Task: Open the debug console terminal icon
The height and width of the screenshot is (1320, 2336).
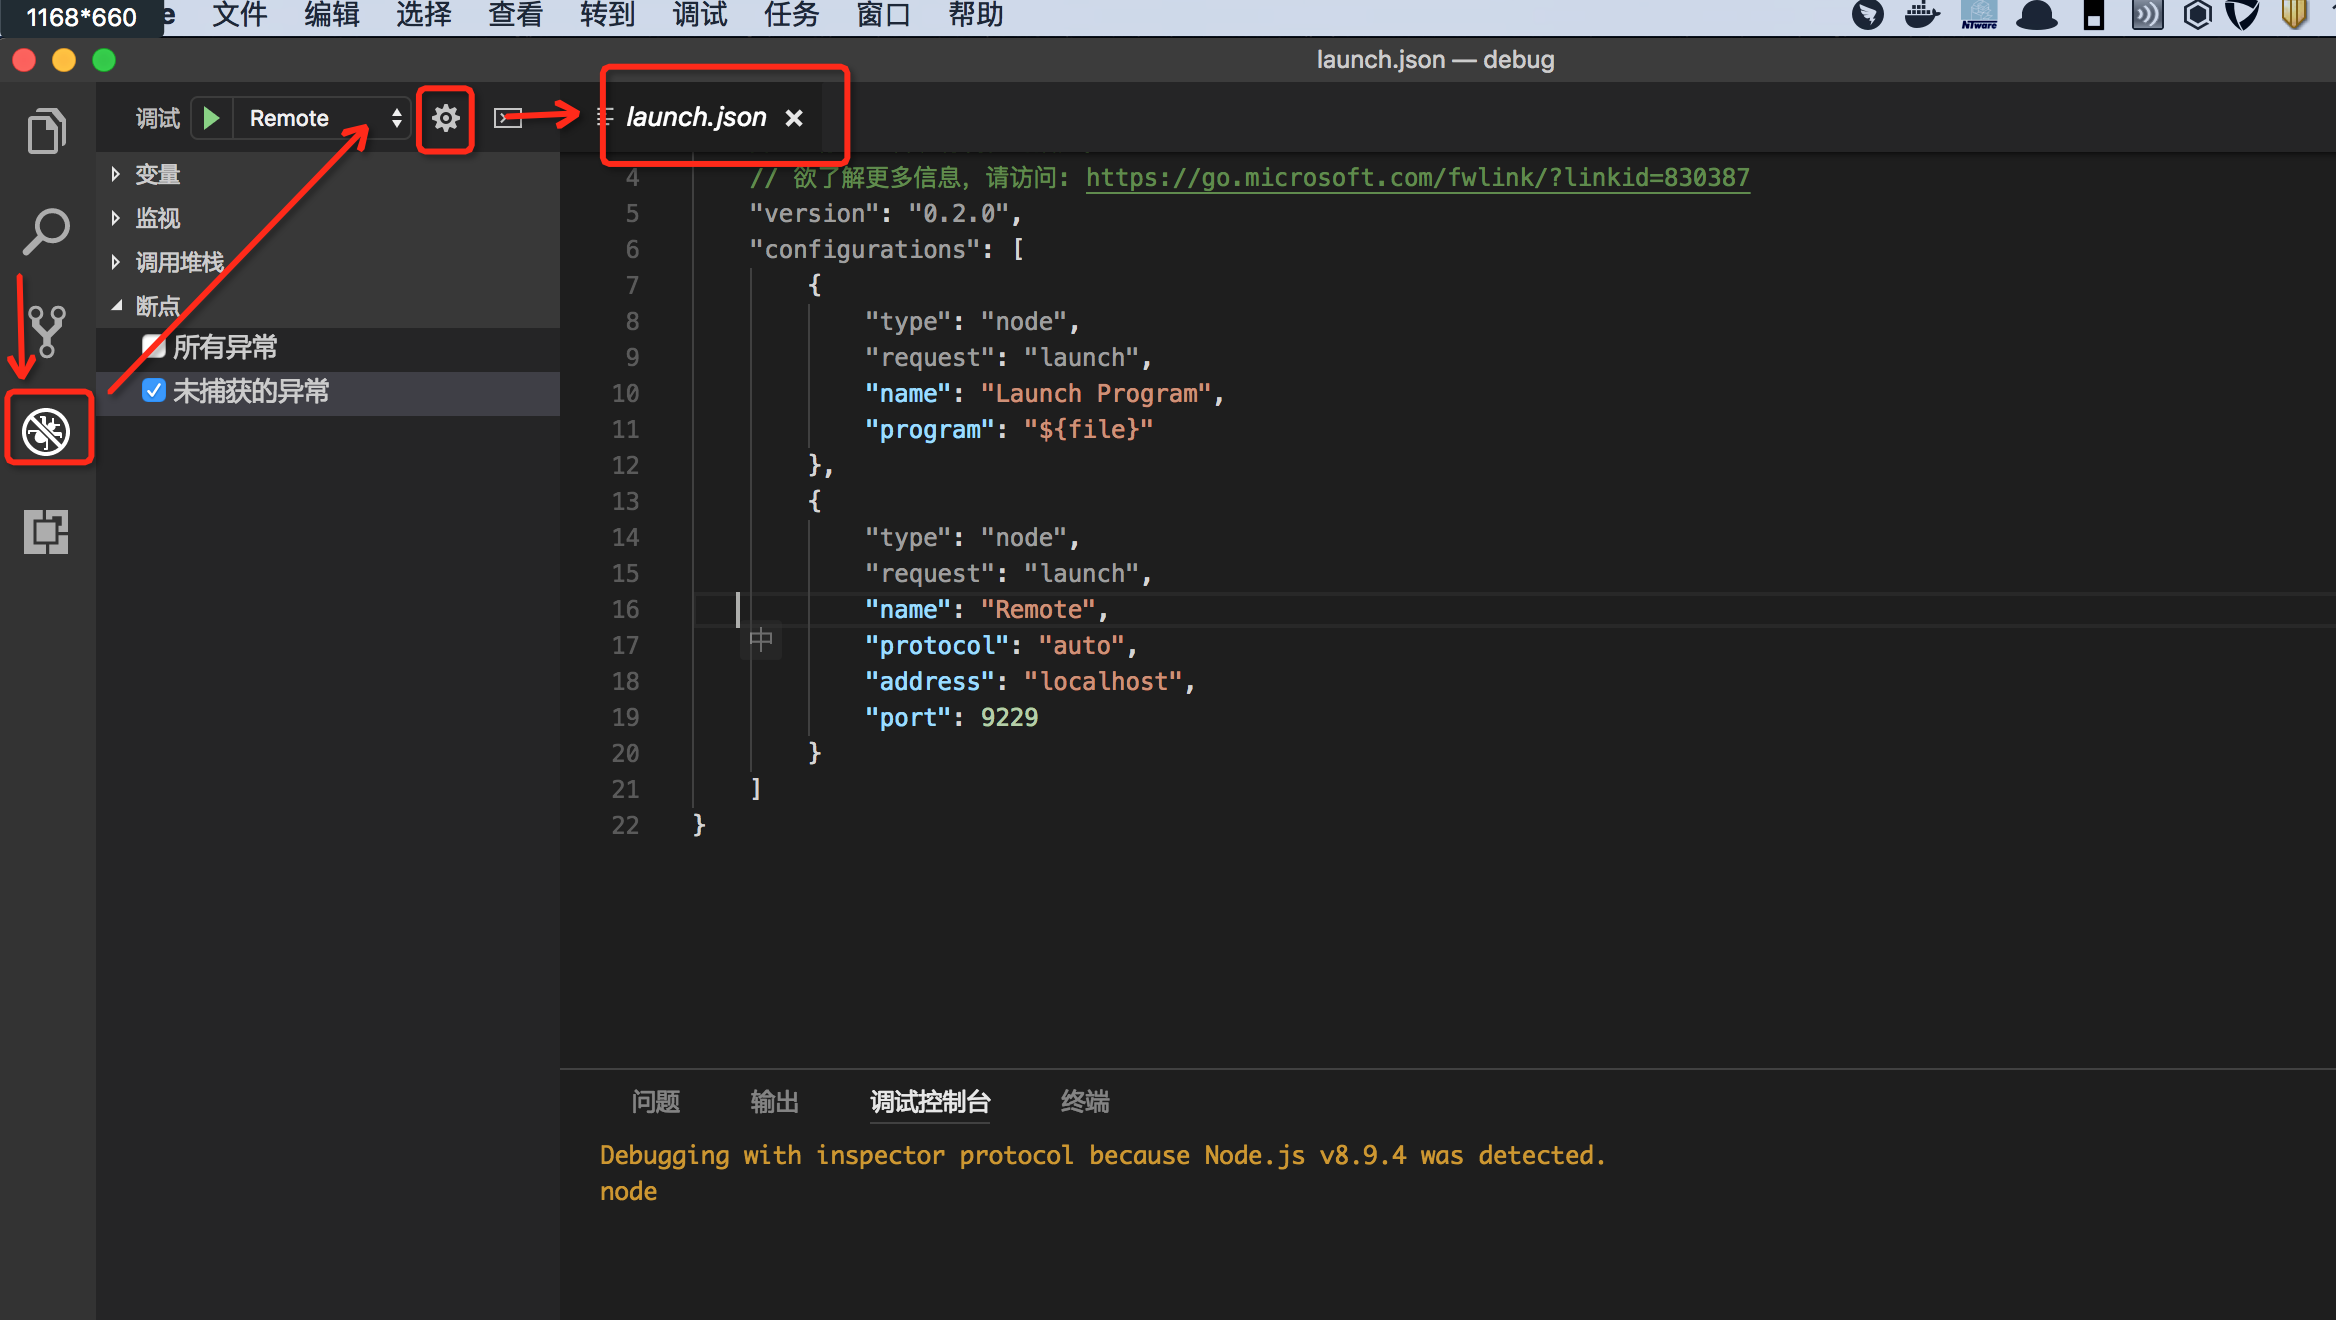Action: 508,118
